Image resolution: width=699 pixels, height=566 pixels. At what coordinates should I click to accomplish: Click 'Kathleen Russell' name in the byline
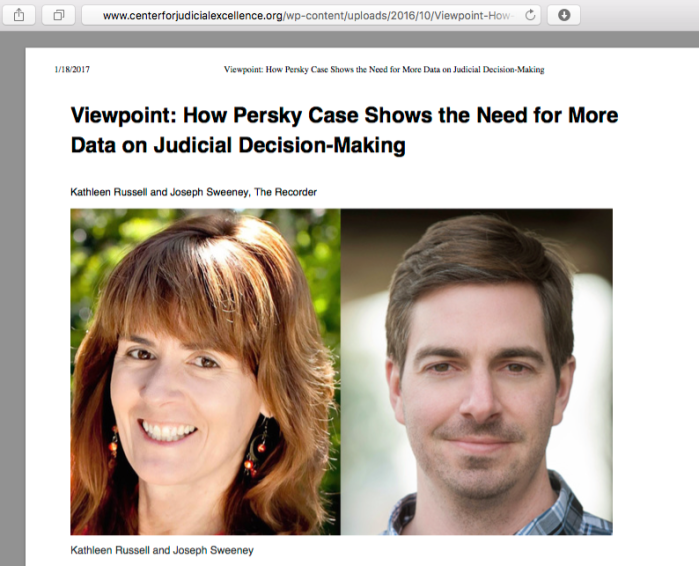pos(109,192)
